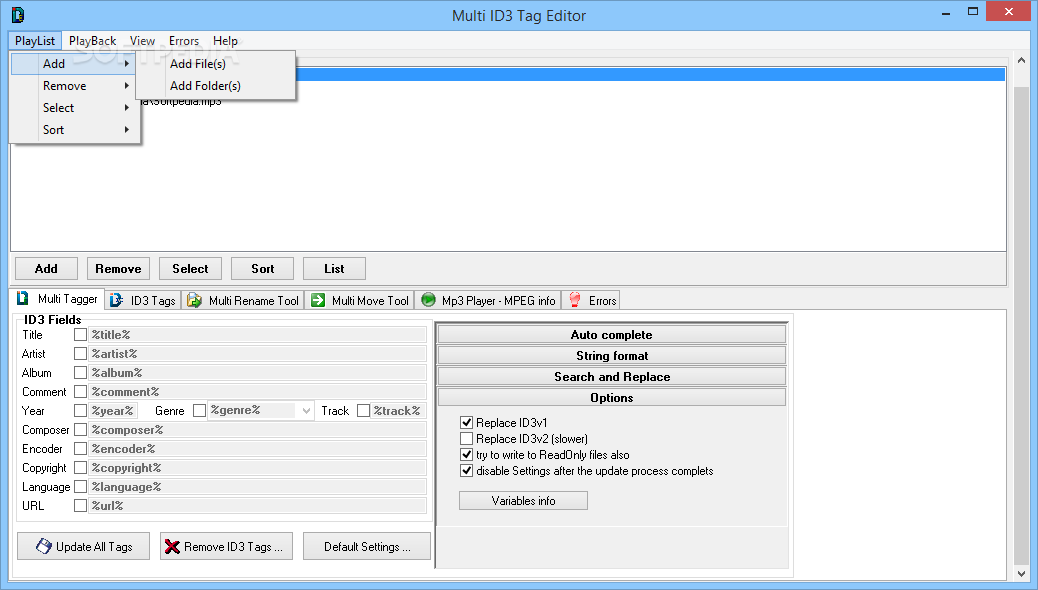Click the %artist% input field
1038x590 pixels.
258,354
